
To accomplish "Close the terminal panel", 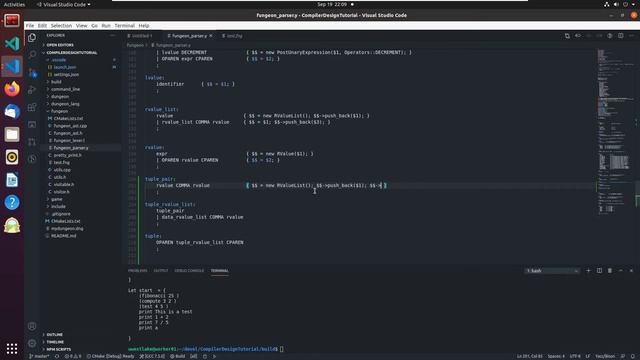I will point(631,271).
